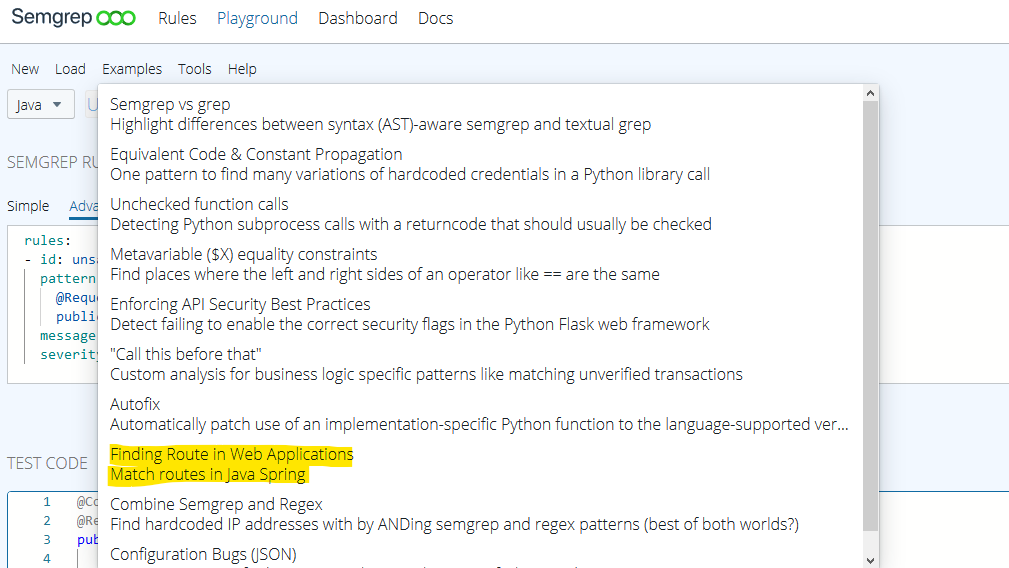The width and height of the screenshot is (1009, 568).
Task: Select the Semgrep vs grep example
Action: point(170,104)
